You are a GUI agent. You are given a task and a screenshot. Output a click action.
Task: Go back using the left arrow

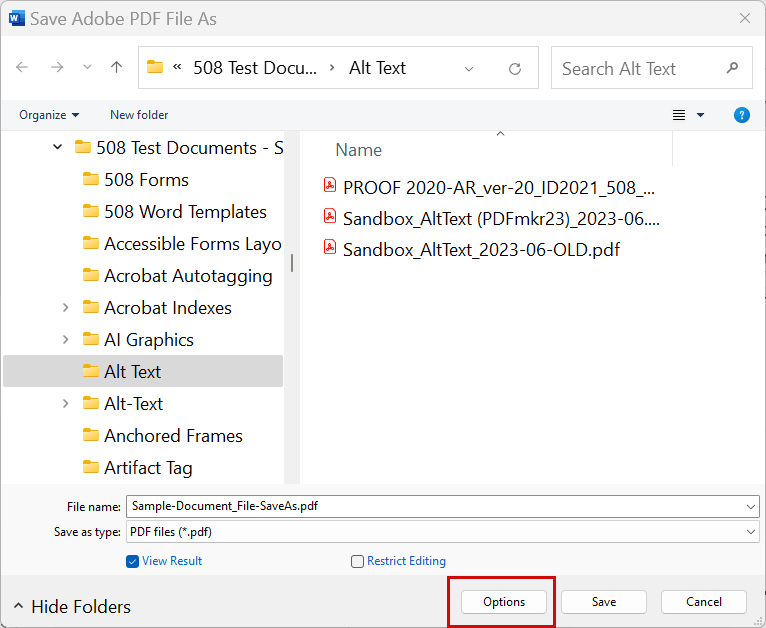click(x=22, y=67)
